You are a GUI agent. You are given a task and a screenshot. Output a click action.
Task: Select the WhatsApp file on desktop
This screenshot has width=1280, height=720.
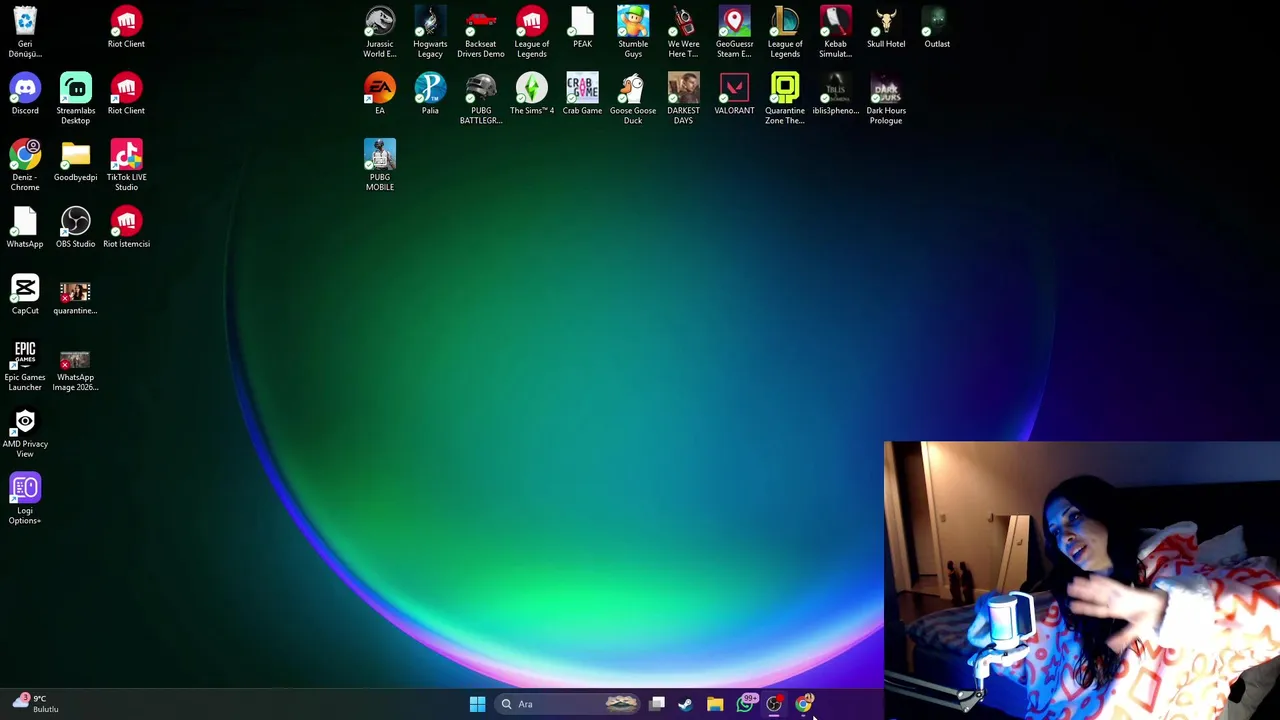pyautogui.click(x=25, y=227)
